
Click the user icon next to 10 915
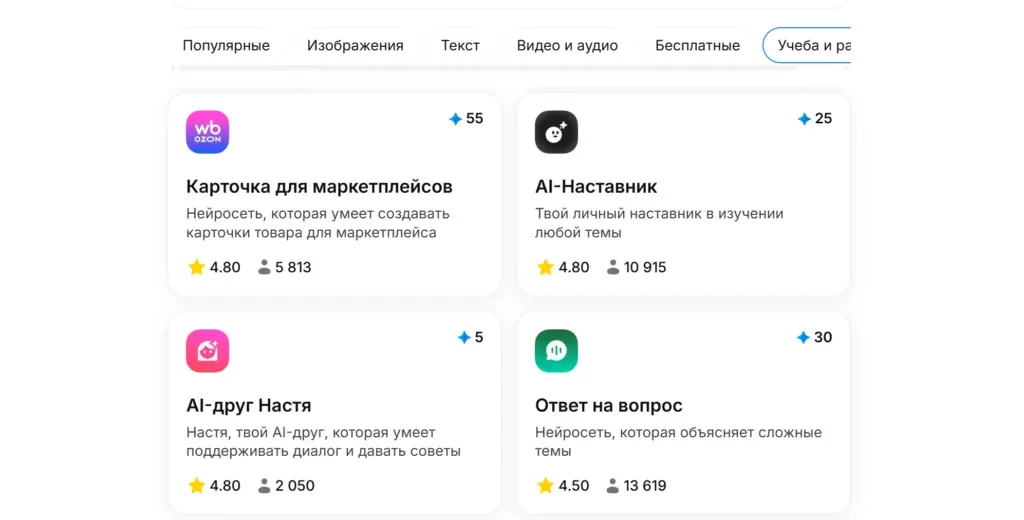tap(613, 267)
